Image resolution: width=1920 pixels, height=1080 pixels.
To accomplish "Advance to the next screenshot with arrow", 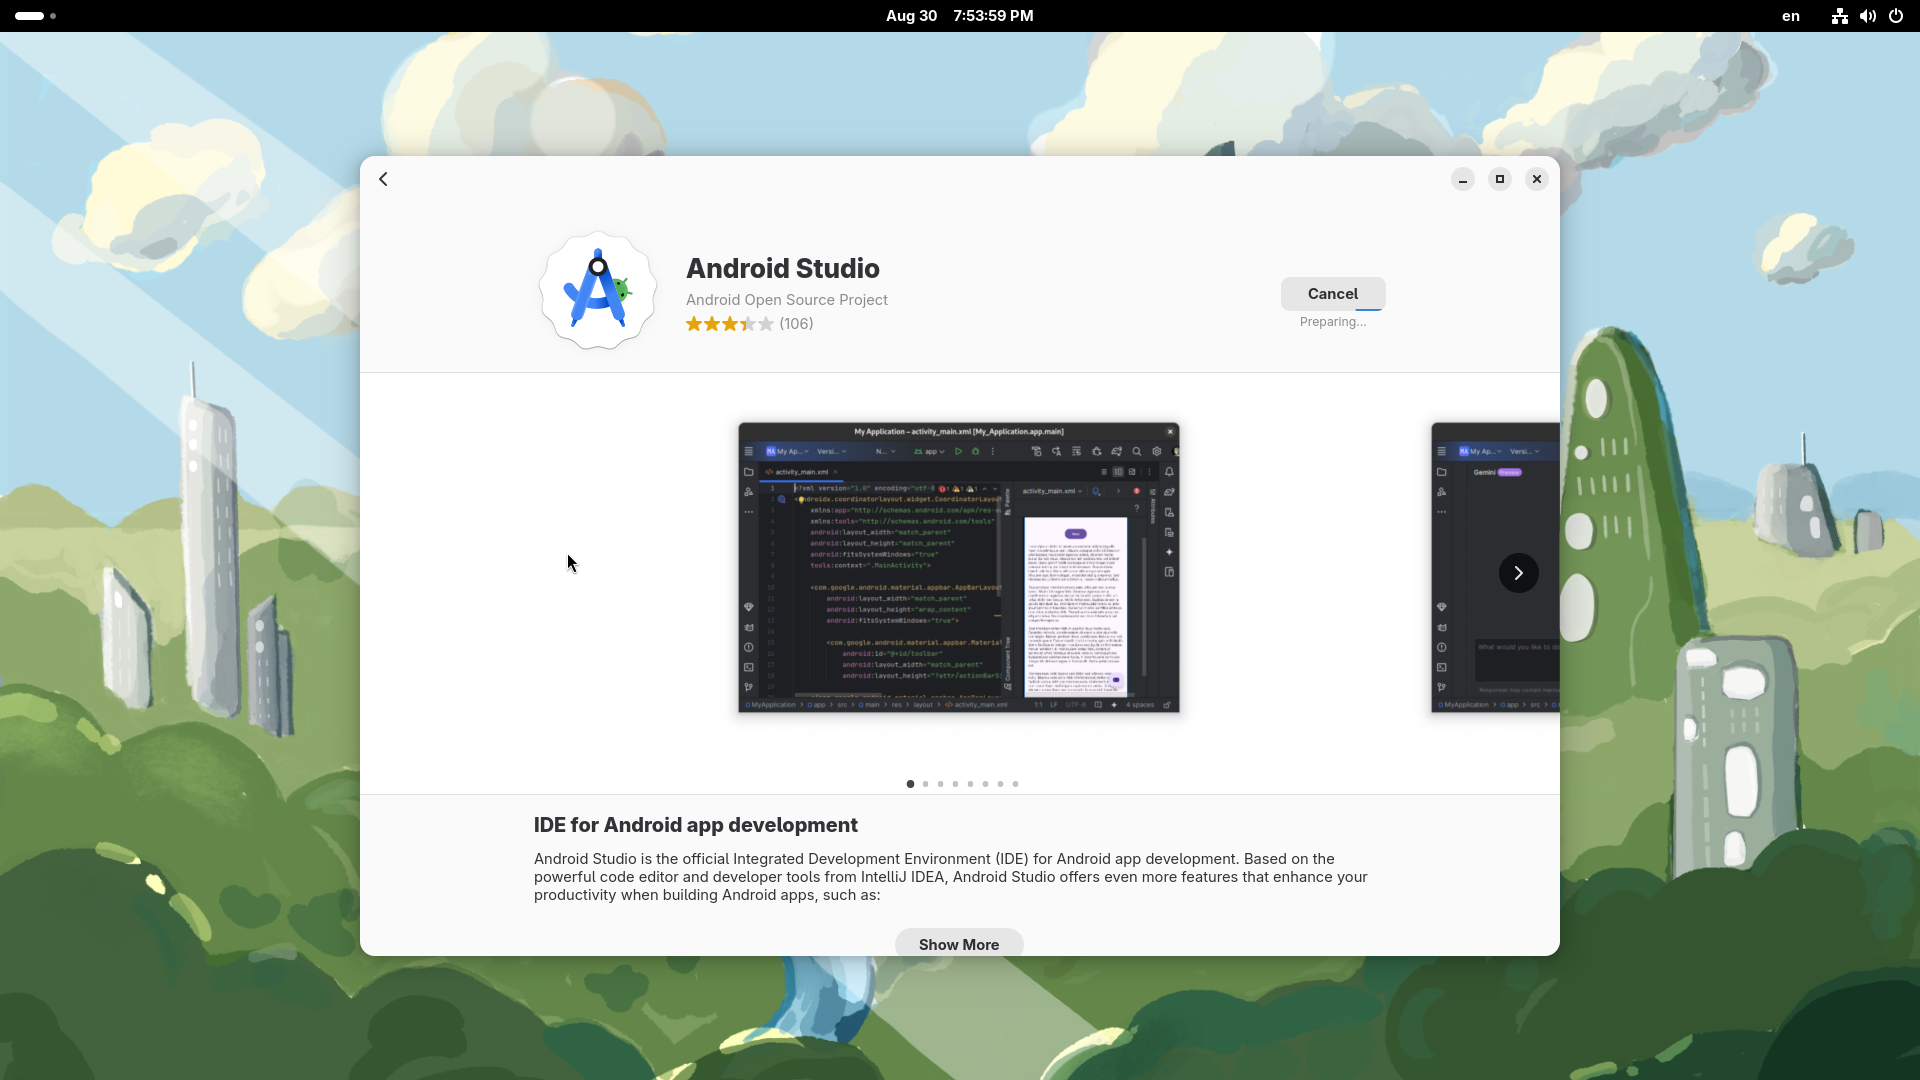I will (1518, 573).
